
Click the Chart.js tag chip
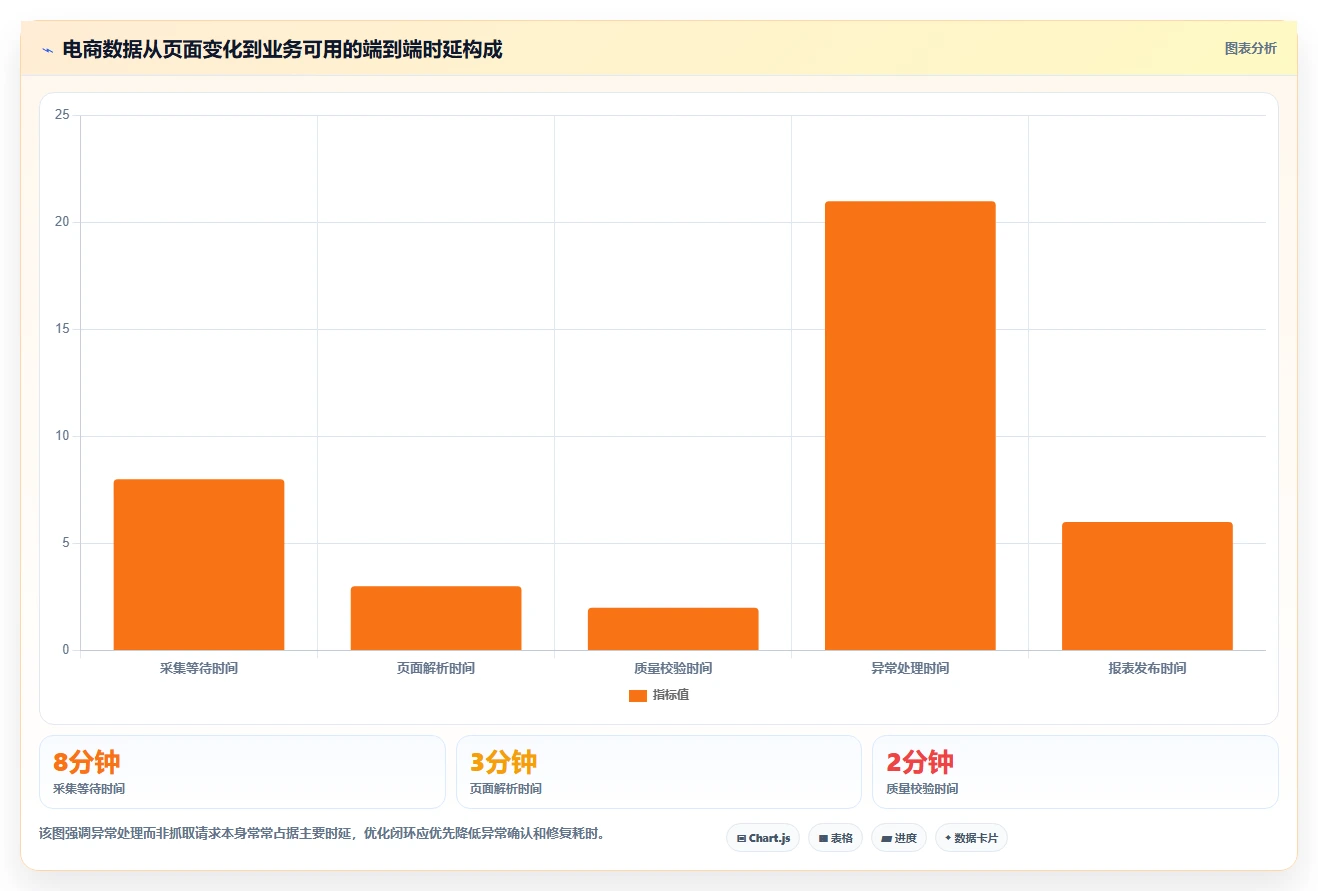[x=763, y=838]
